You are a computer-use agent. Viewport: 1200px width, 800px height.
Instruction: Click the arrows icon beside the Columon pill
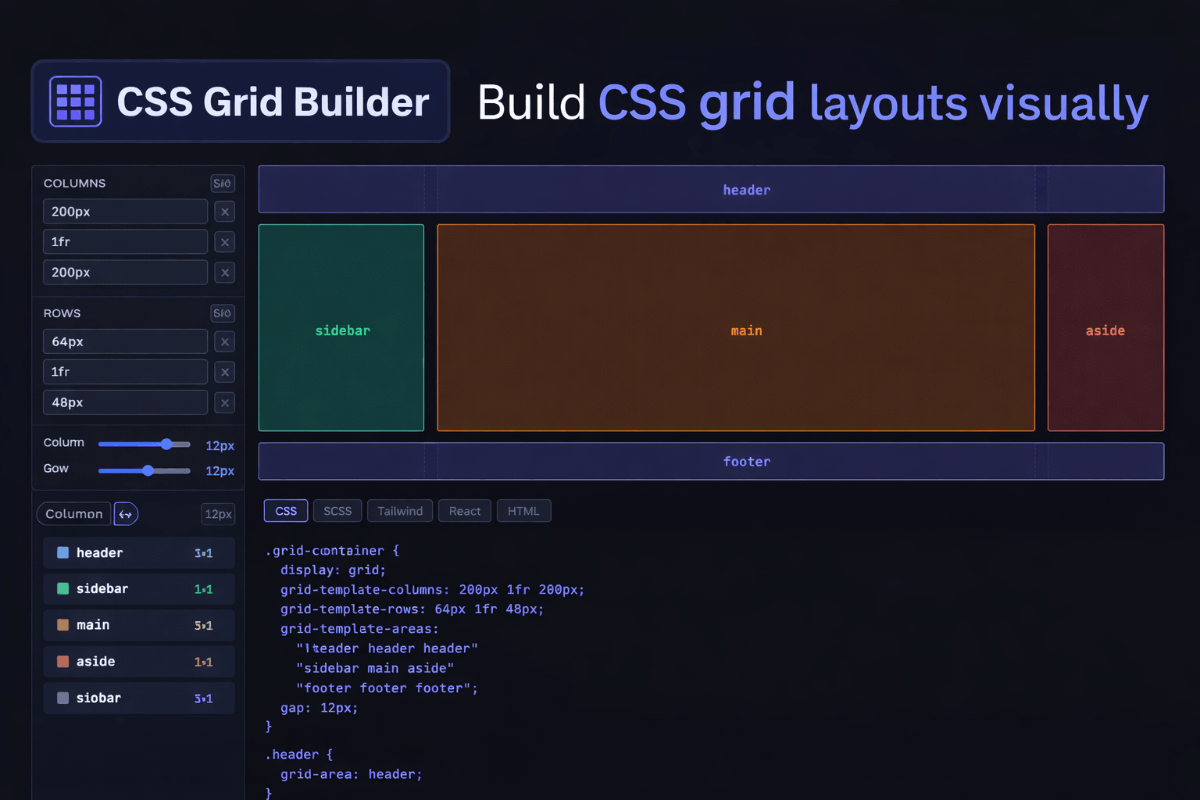click(126, 514)
